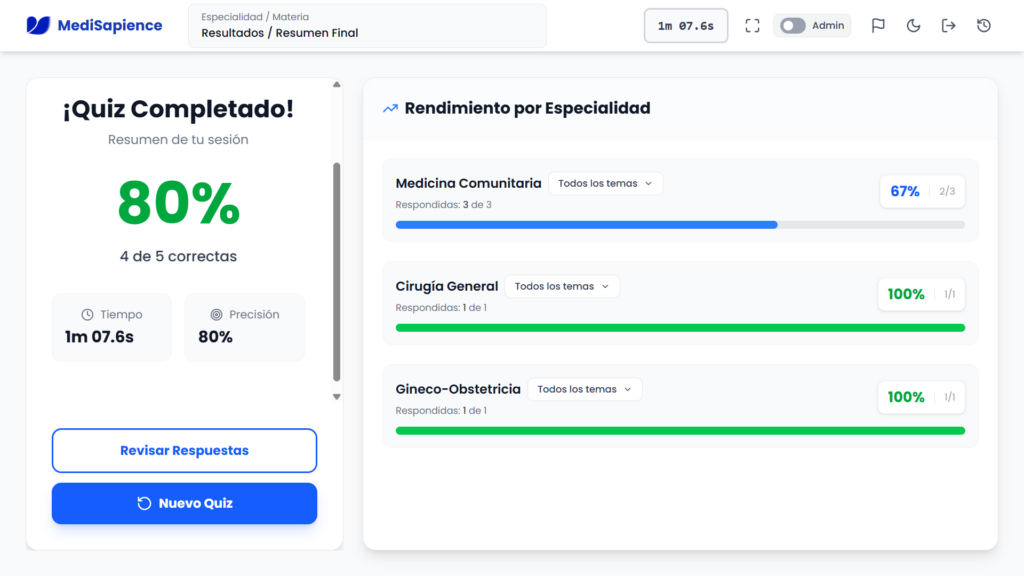Screen dimensions: 1024x576
Task: Click the logout exit icon
Action: coord(948,26)
